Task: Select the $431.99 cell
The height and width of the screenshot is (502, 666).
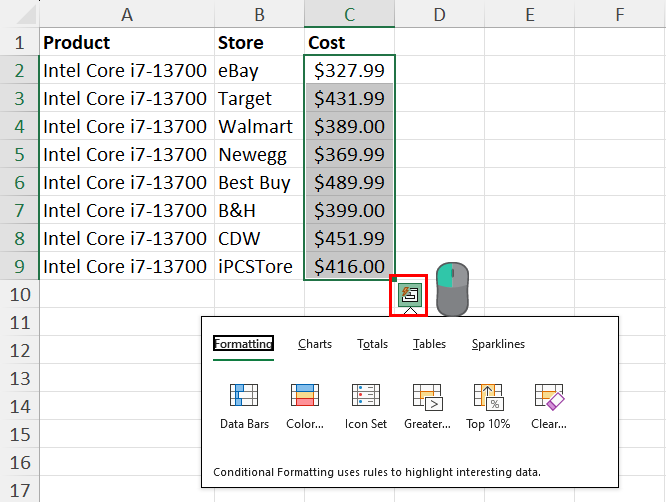Action: (x=350, y=99)
